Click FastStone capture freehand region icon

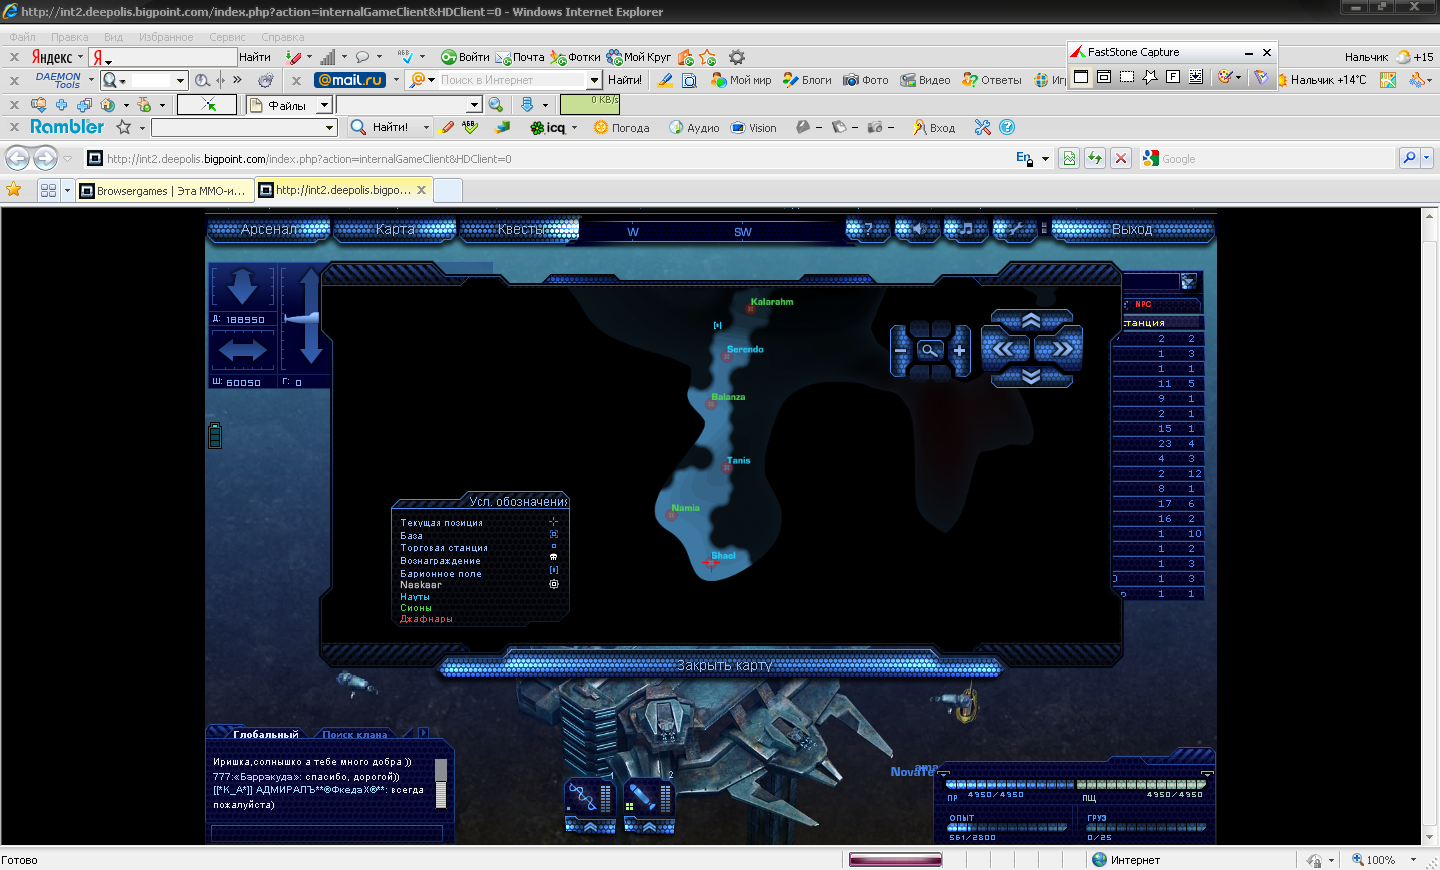click(x=1150, y=77)
